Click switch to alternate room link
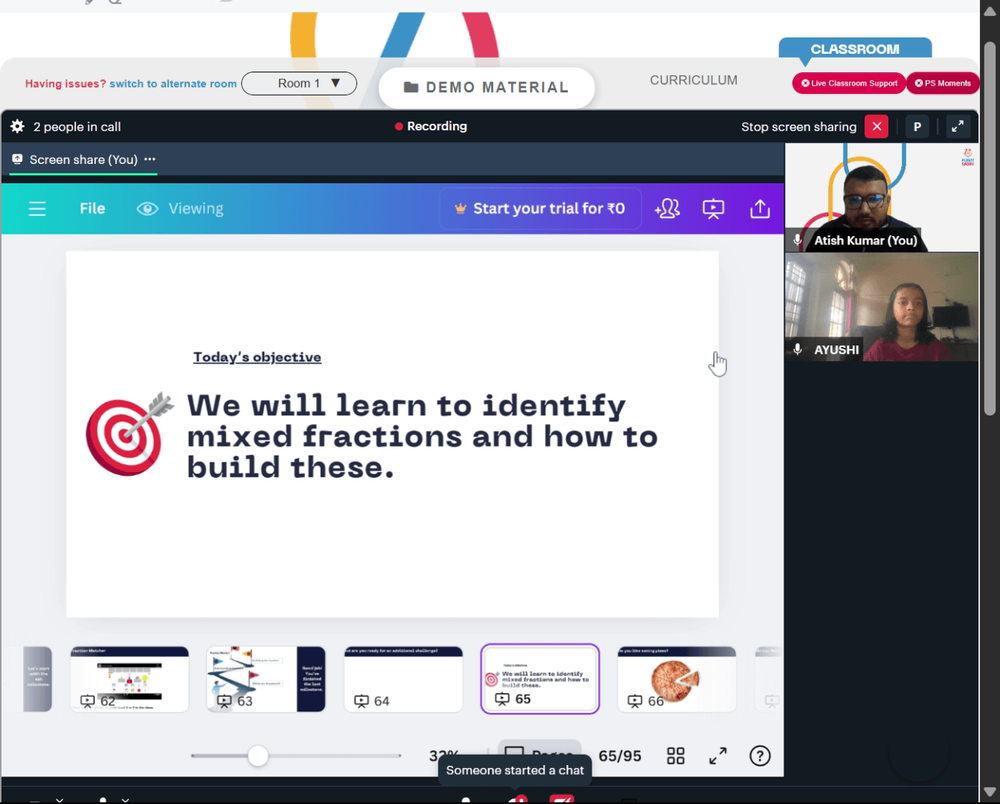The image size is (1000, 804). point(173,84)
